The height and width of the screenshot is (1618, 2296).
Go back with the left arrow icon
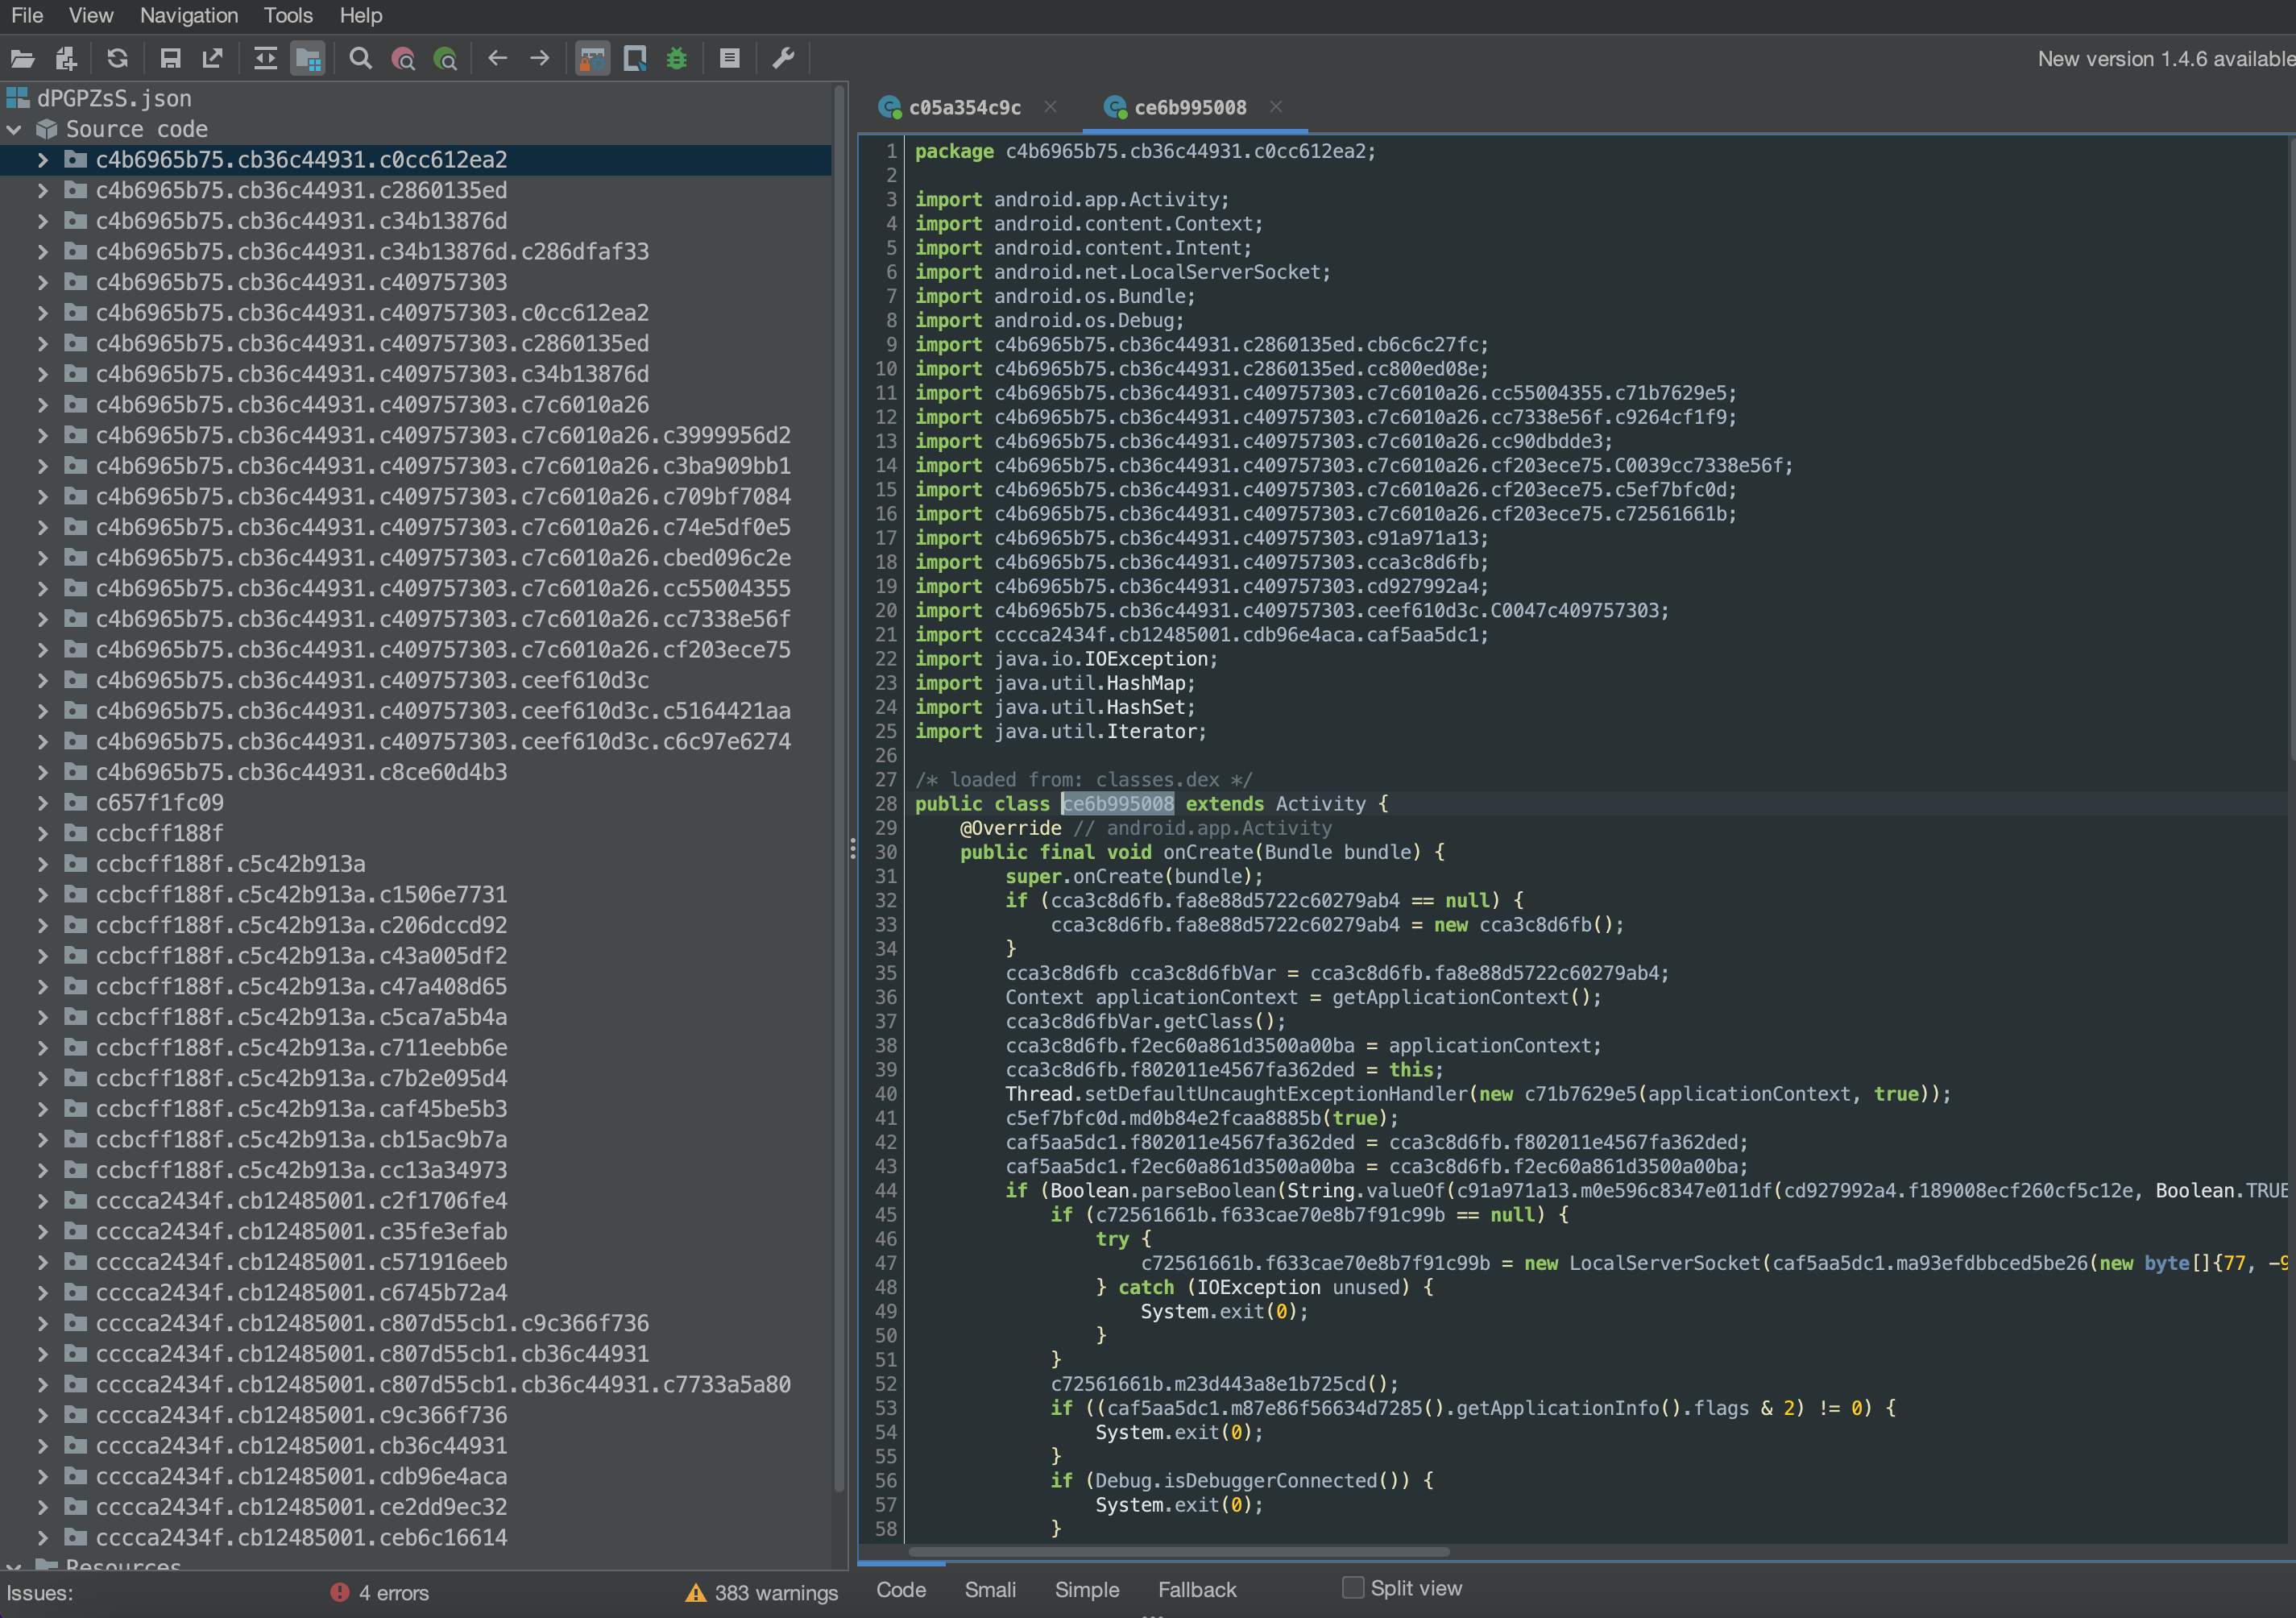pos(497,59)
